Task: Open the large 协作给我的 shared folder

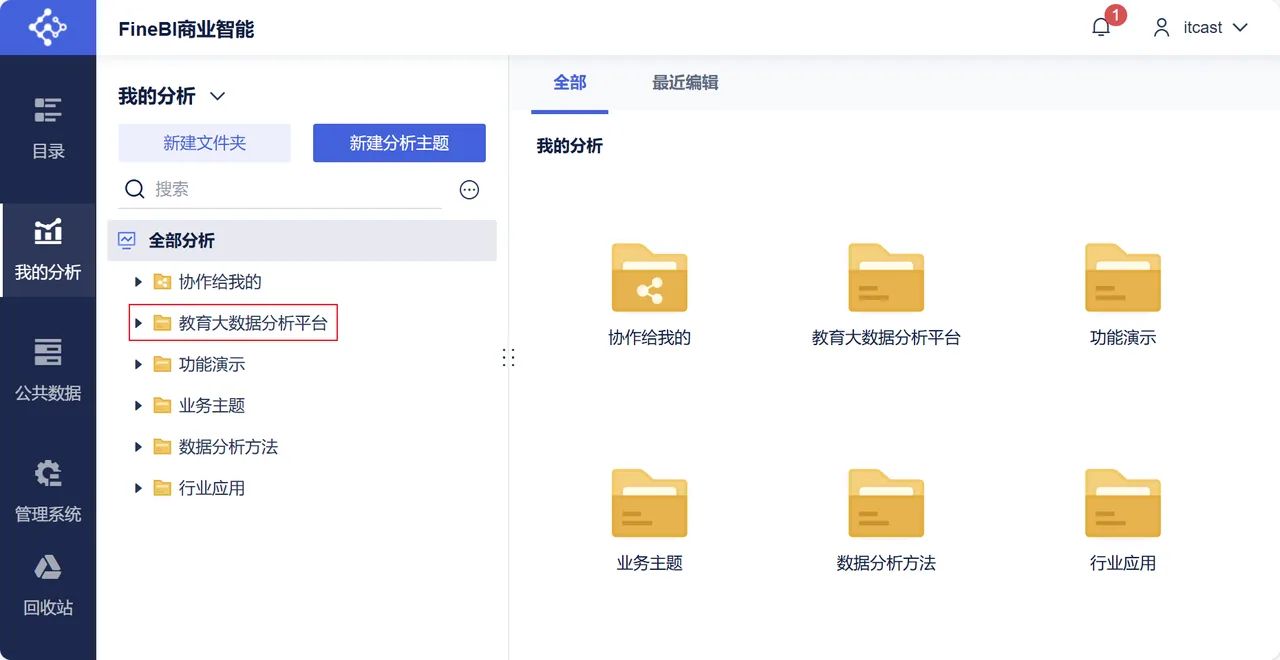Action: point(650,278)
